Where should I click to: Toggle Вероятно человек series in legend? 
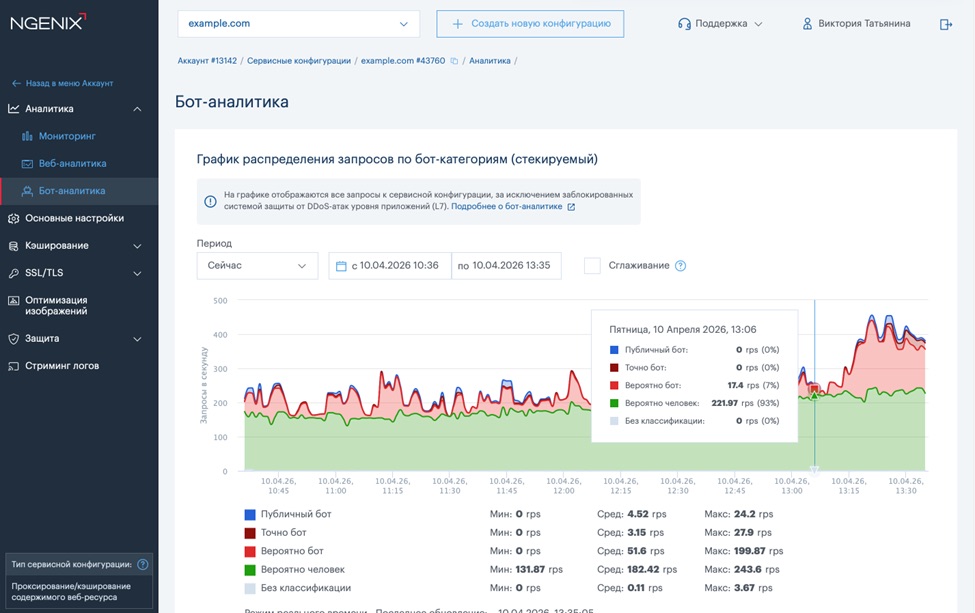click(305, 569)
